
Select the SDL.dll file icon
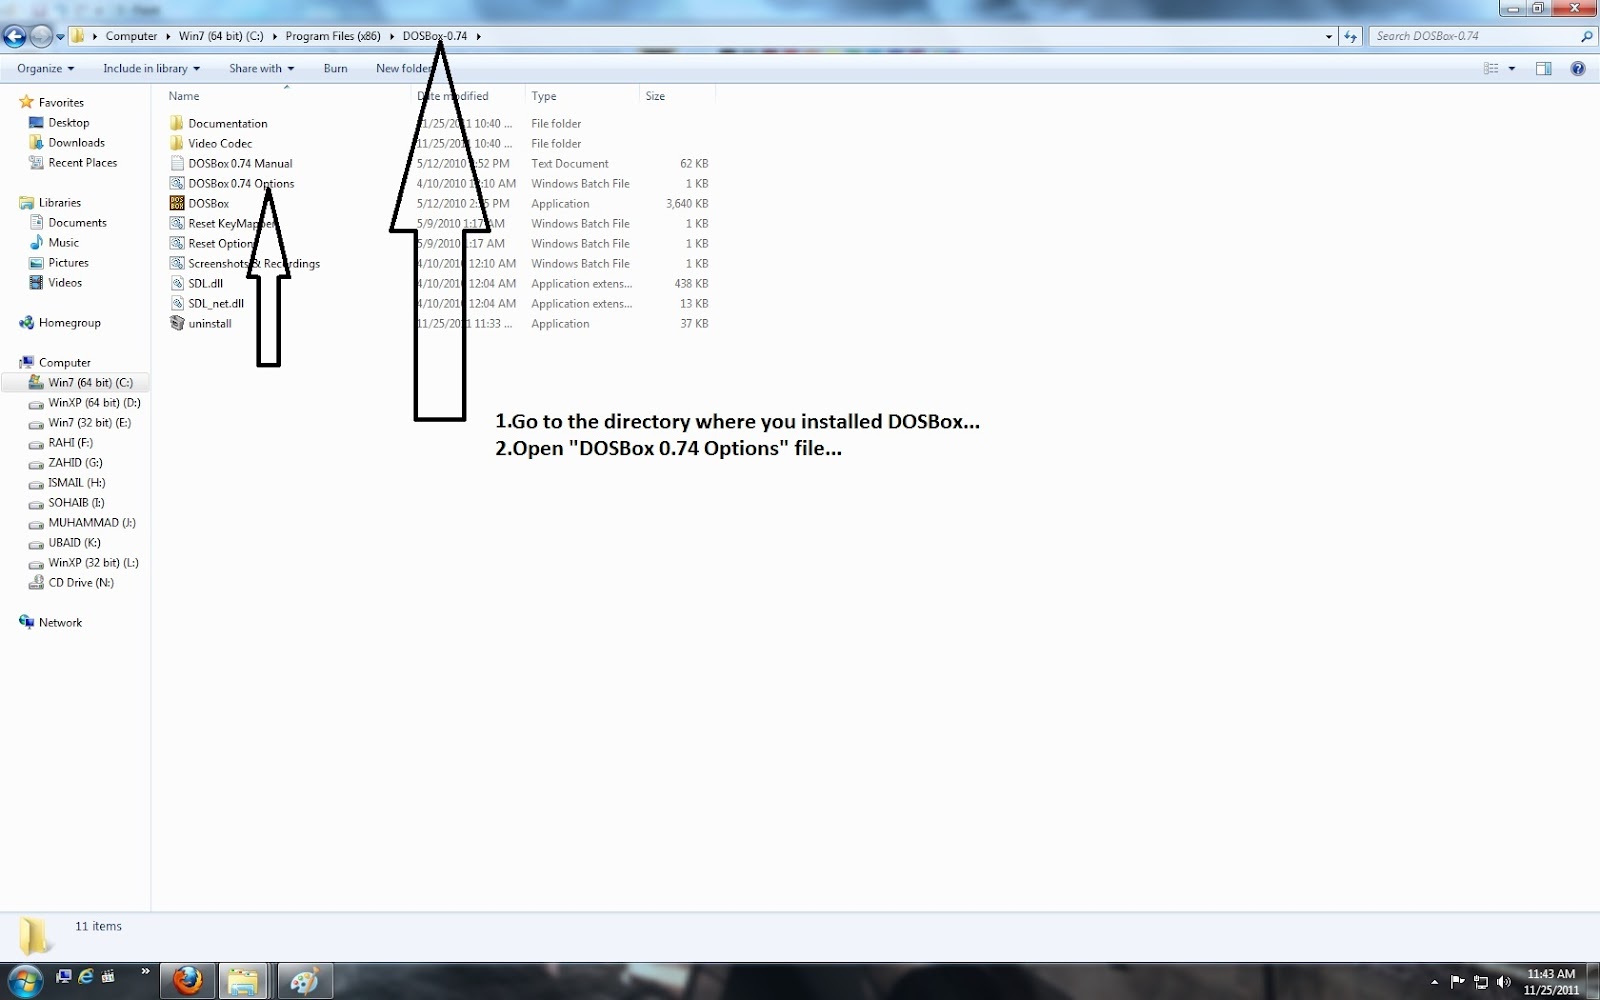coord(177,283)
